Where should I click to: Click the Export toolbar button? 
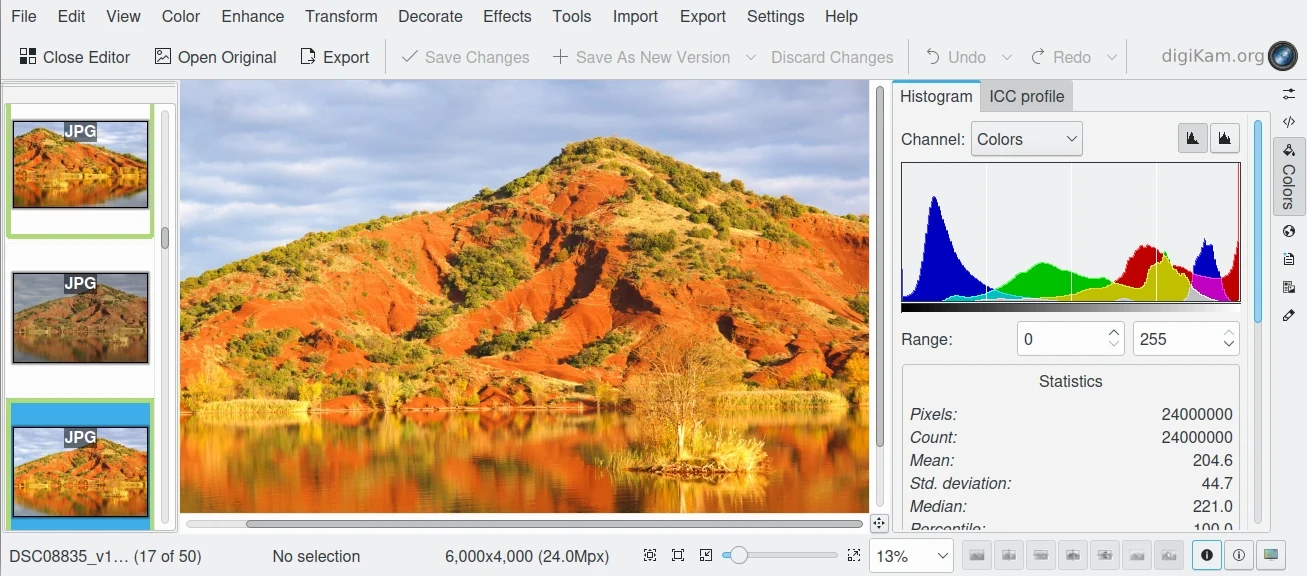tap(335, 57)
